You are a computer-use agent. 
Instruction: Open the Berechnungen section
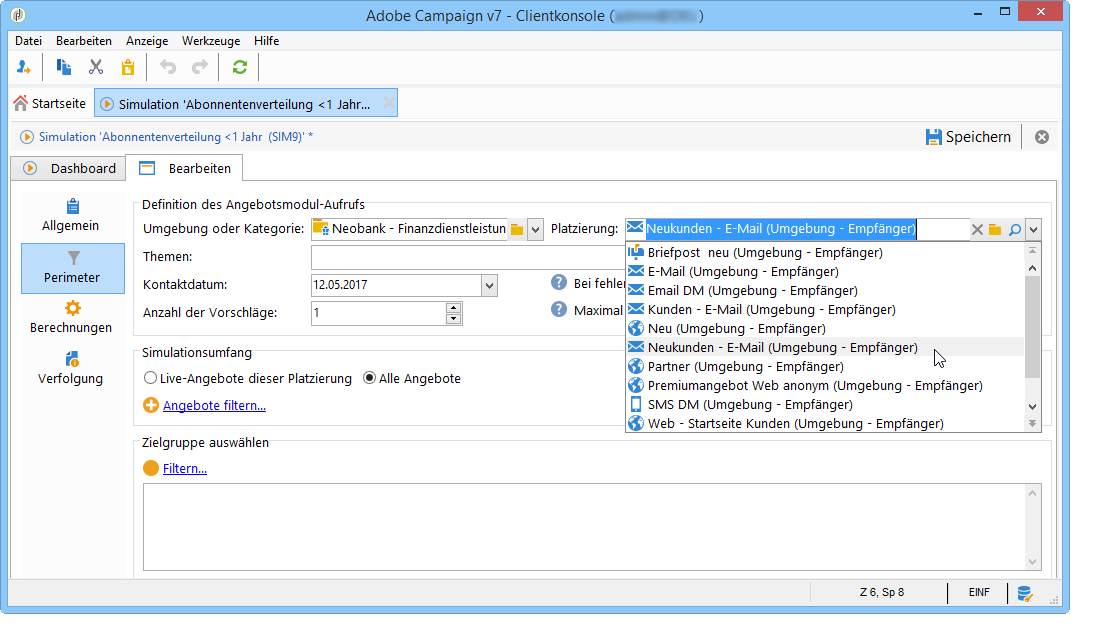point(72,317)
